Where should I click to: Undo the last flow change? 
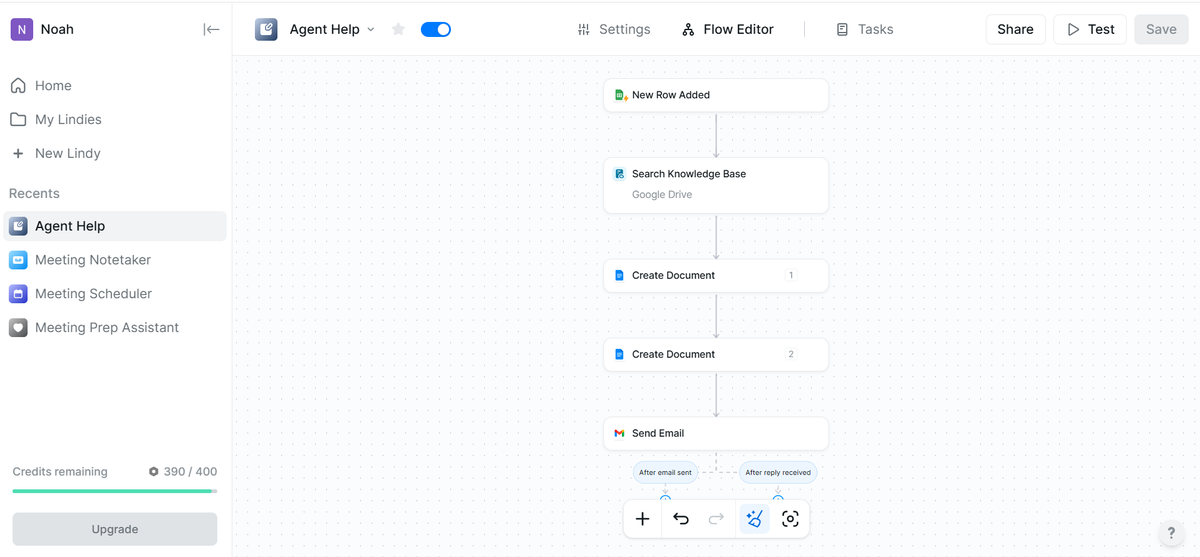tap(681, 519)
